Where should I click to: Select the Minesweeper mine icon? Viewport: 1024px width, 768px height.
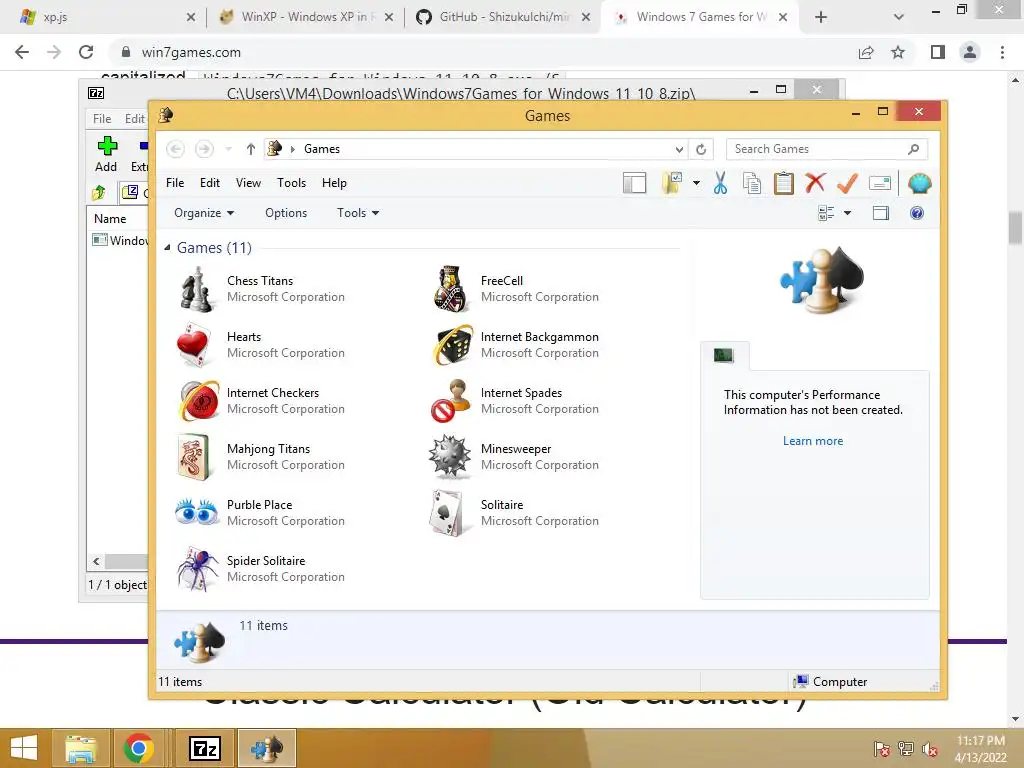(449, 456)
